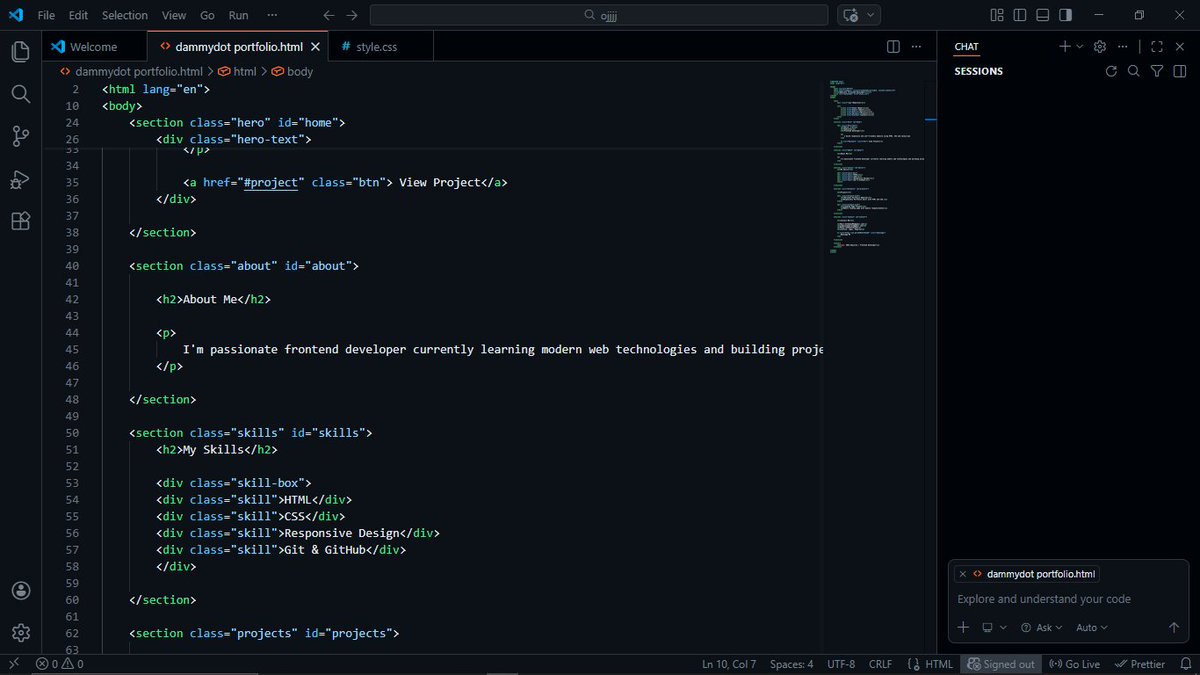The height and width of the screenshot is (675, 1200).
Task: Toggle the Secondary Side Bar
Action: [1066, 15]
